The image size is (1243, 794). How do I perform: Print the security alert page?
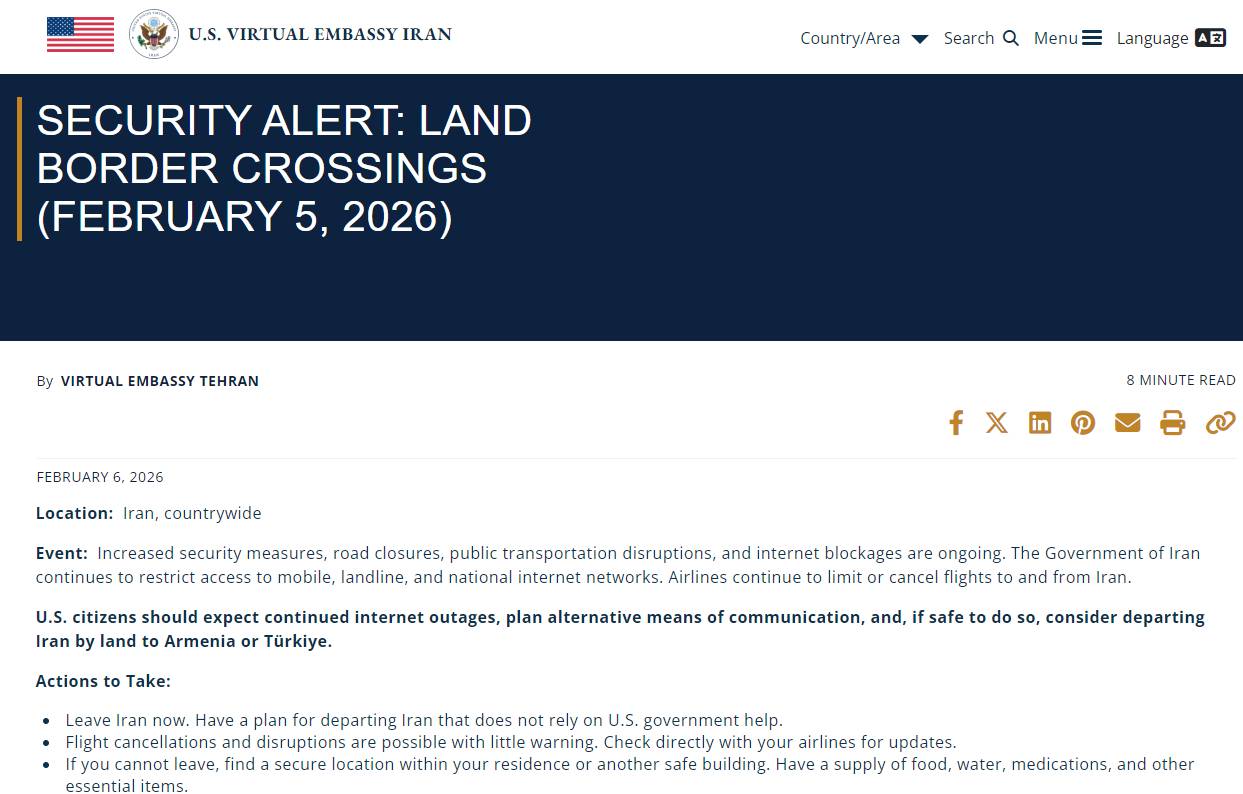pyautogui.click(x=1172, y=422)
